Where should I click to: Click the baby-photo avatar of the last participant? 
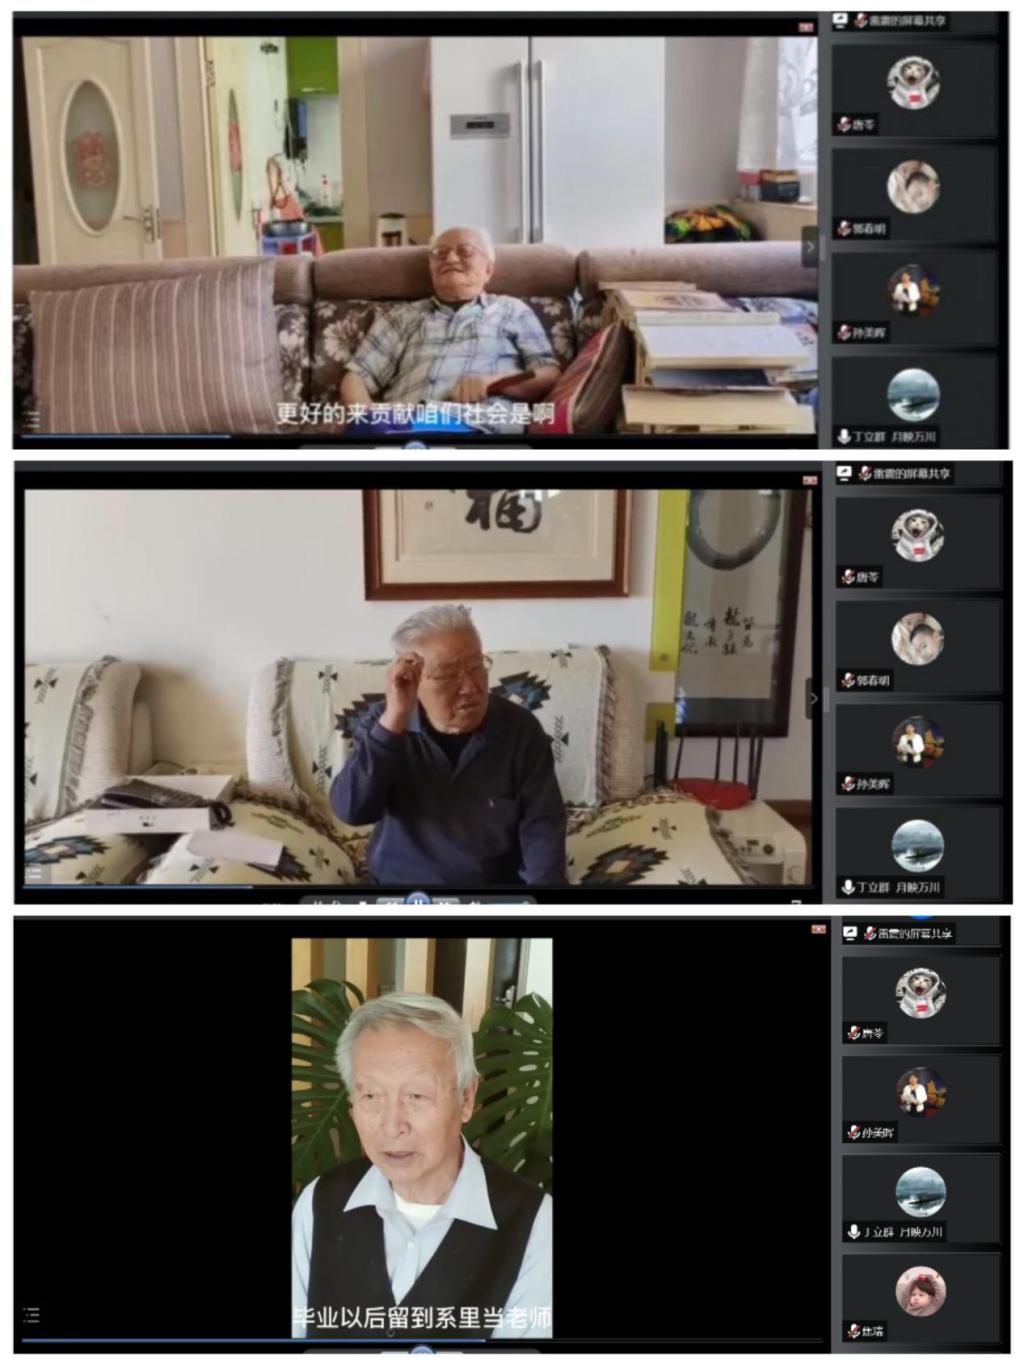click(x=920, y=1290)
